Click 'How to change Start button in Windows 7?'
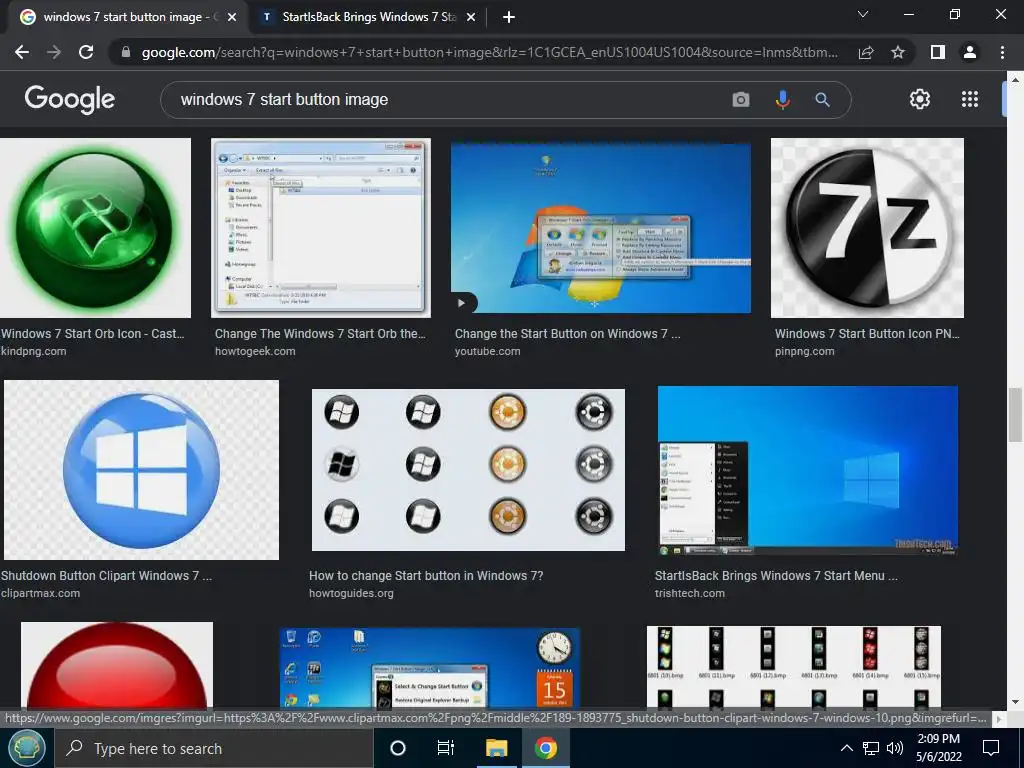The image size is (1024, 768). 426,576
